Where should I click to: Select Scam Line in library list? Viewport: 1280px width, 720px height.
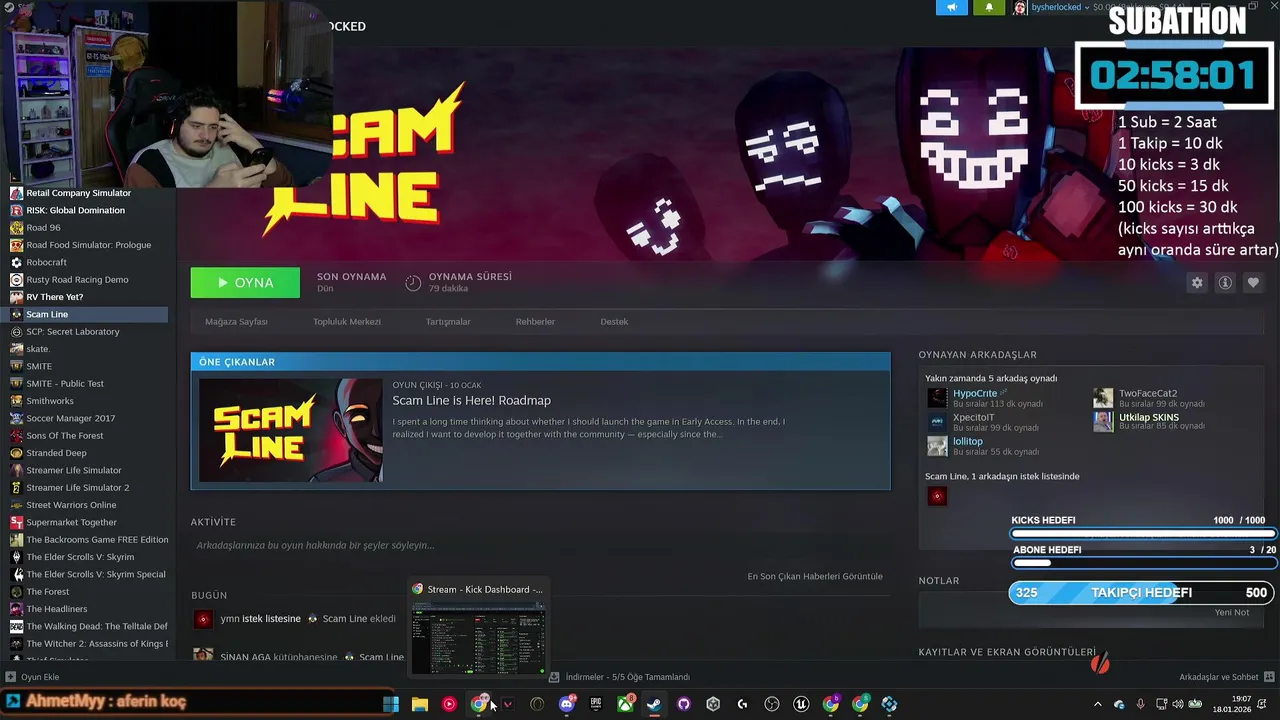(x=88, y=314)
